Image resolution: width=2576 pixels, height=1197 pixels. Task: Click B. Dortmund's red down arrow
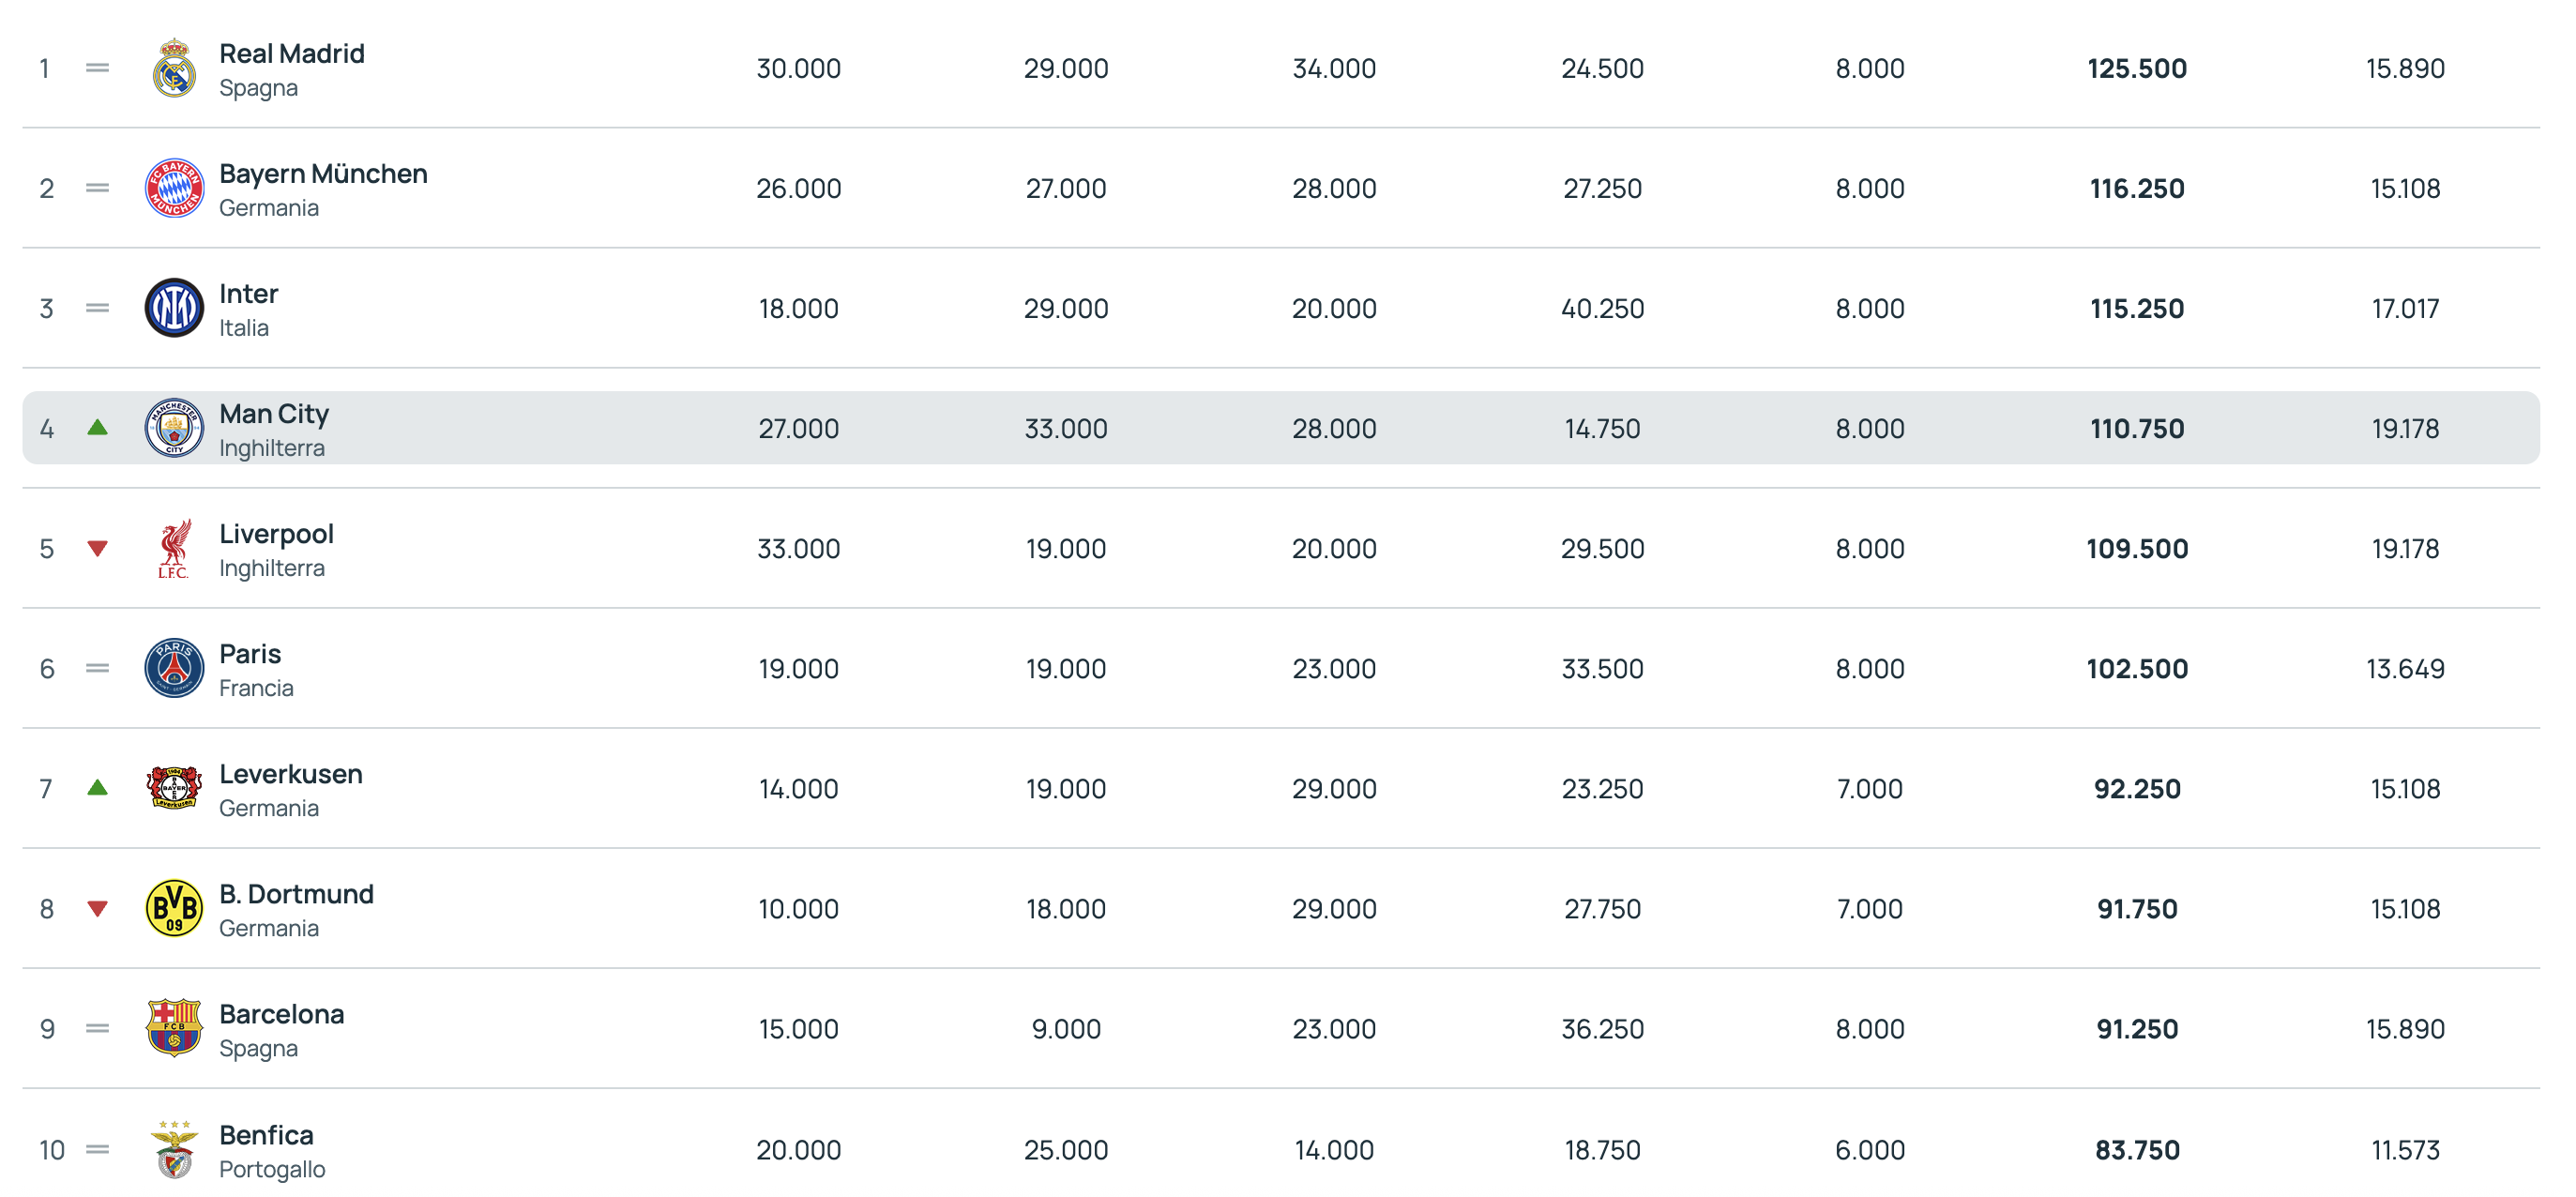pos(97,908)
